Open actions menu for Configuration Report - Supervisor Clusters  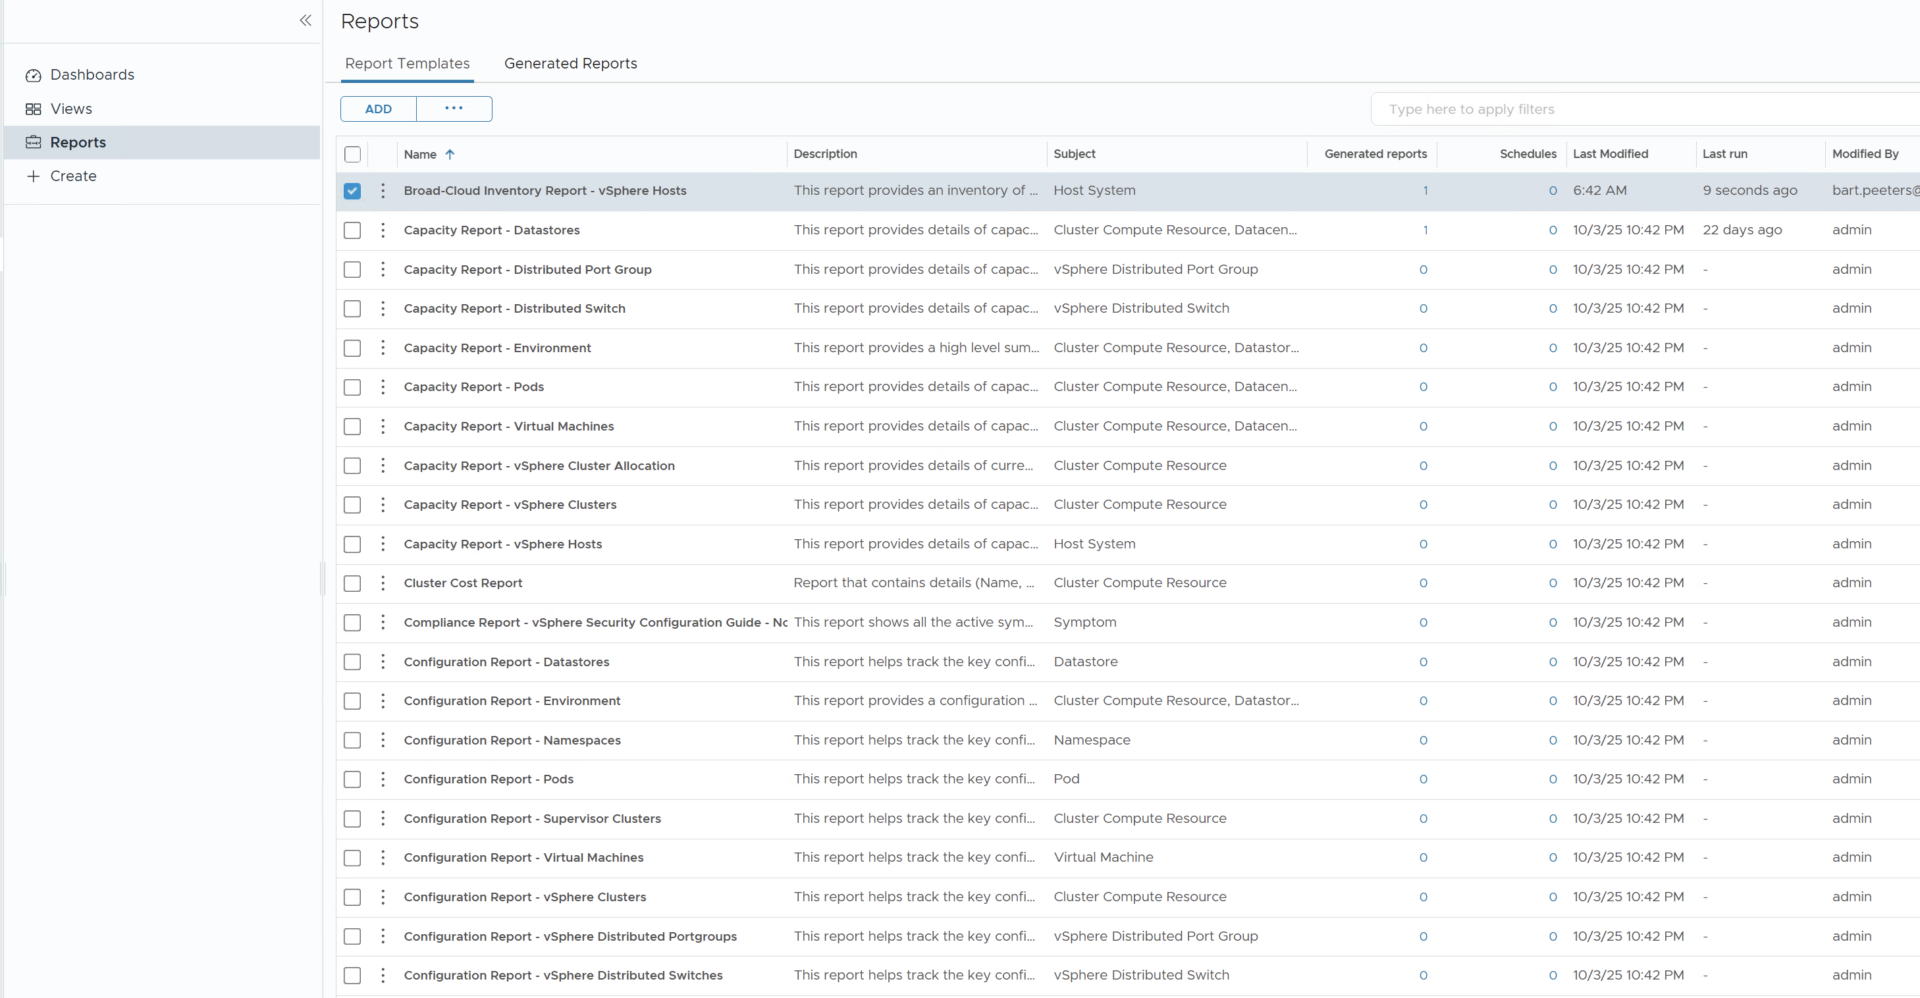pyautogui.click(x=383, y=819)
